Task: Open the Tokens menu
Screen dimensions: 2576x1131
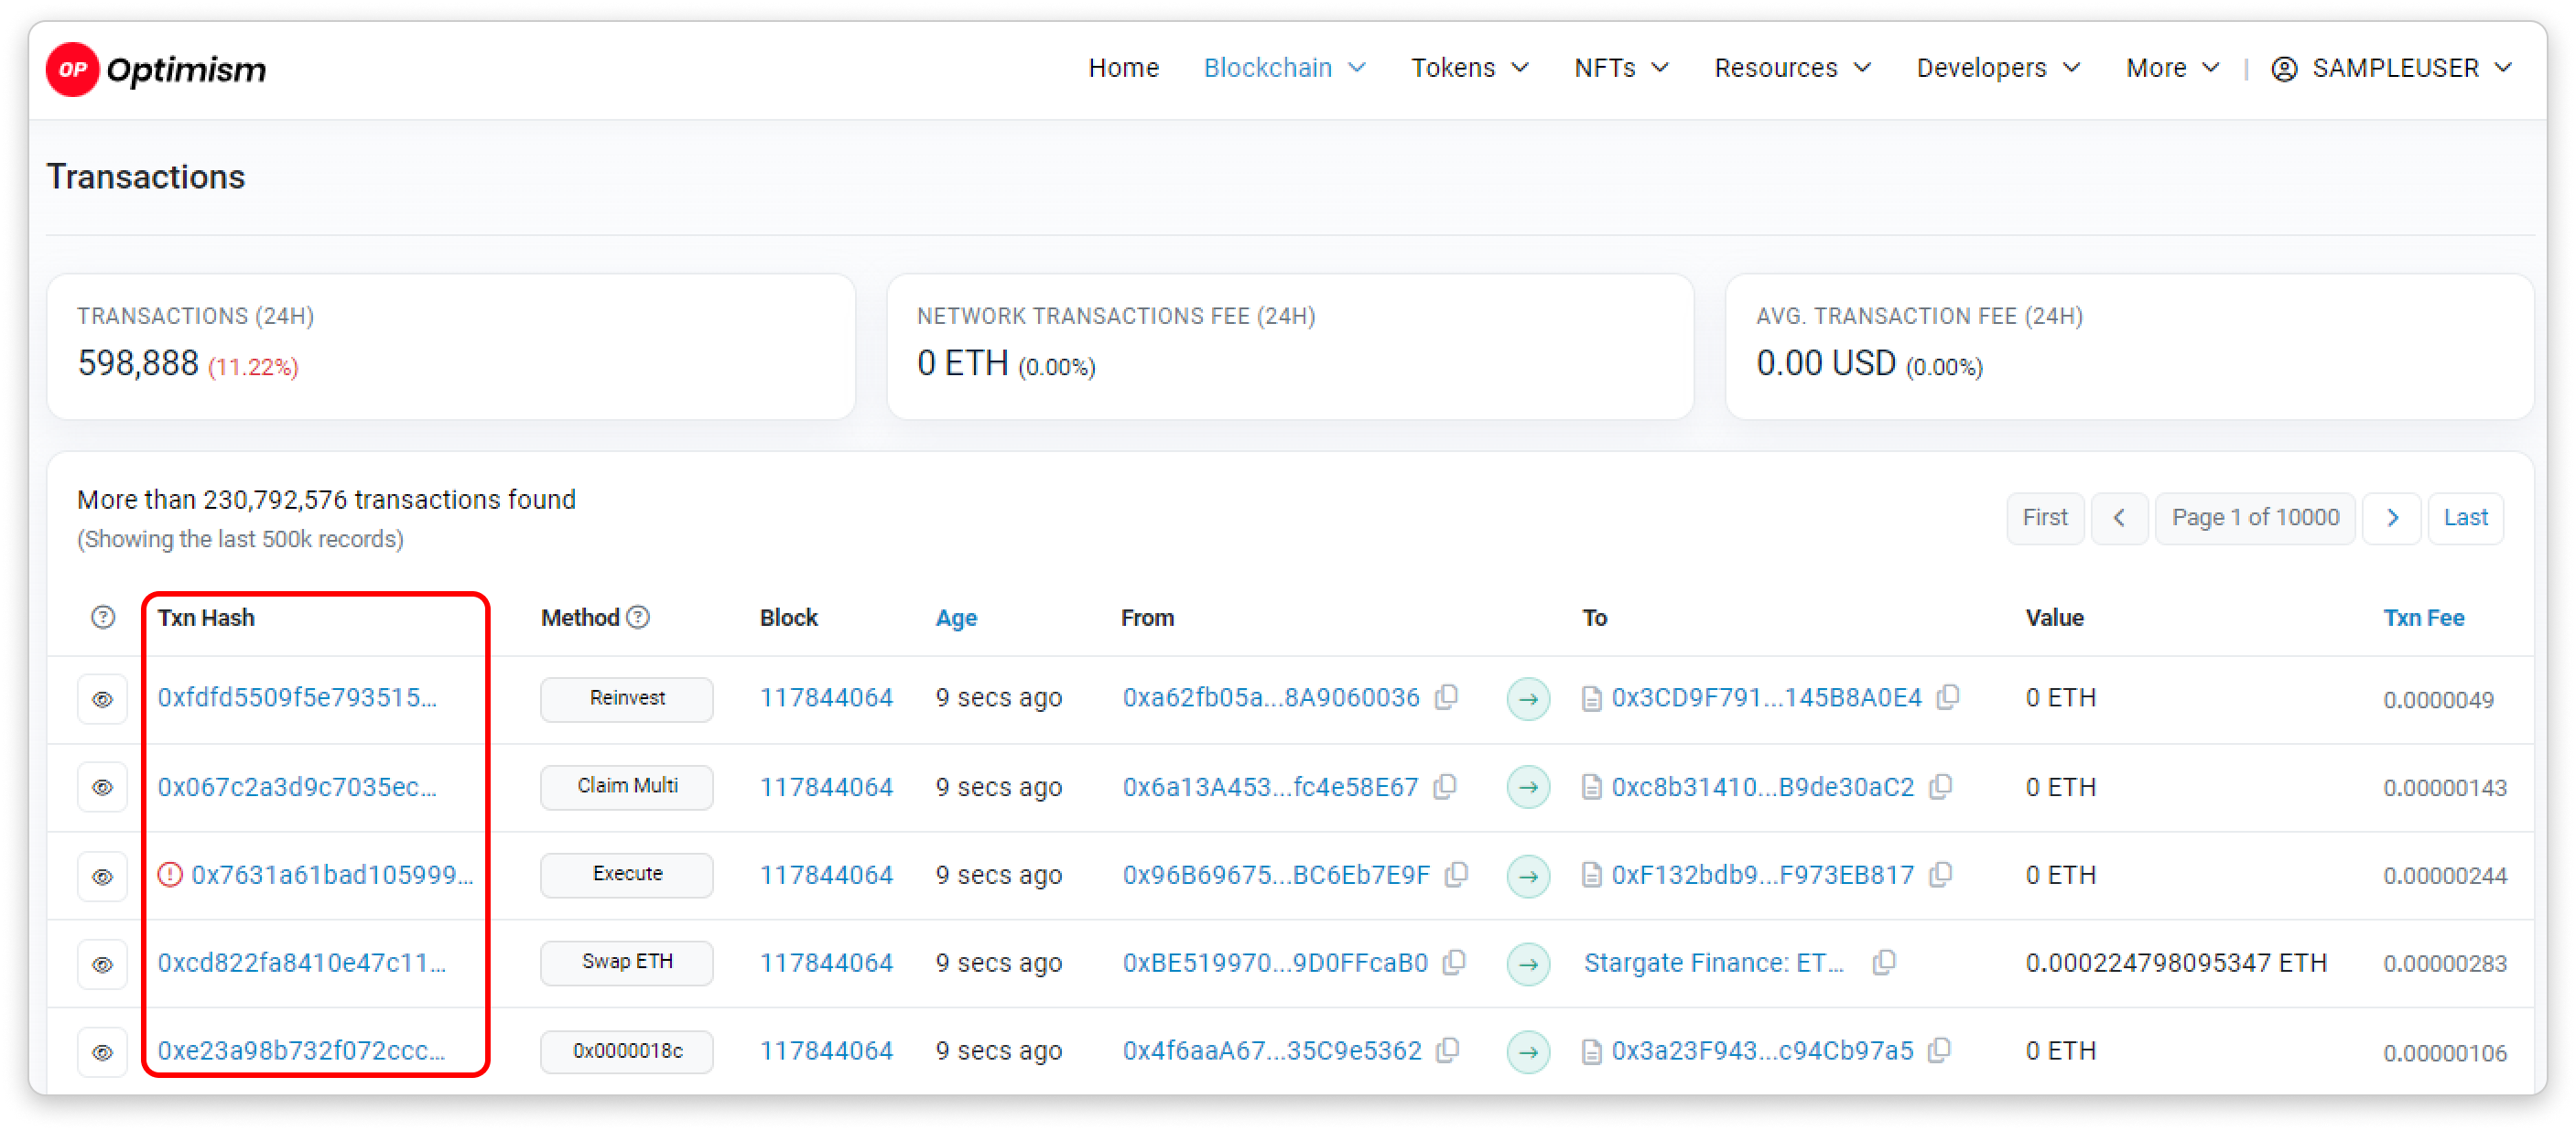Action: click(x=1469, y=68)
